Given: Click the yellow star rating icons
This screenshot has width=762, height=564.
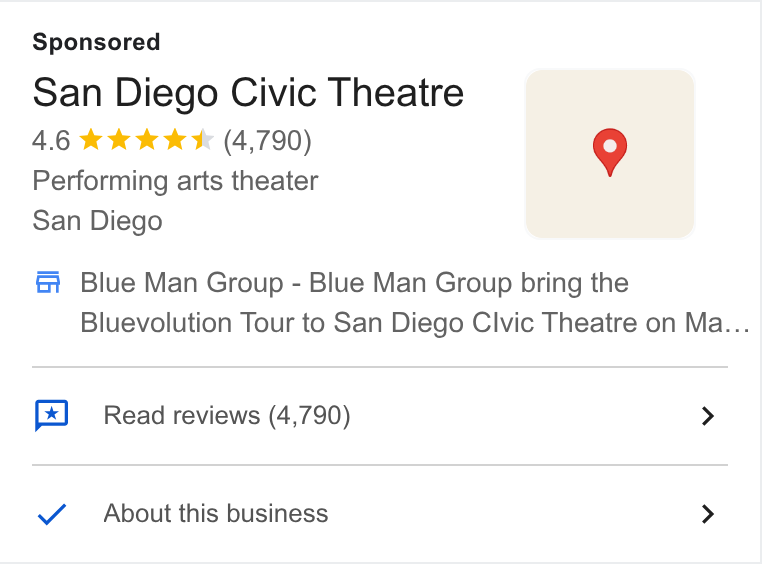Looking at the screenshot, I should point(146,140).
